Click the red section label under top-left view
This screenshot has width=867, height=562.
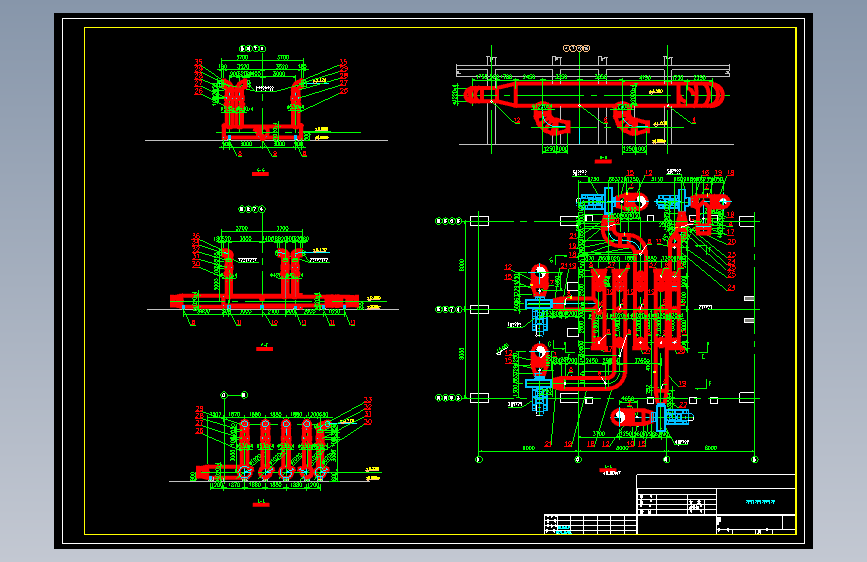click(x=260, y=174)
